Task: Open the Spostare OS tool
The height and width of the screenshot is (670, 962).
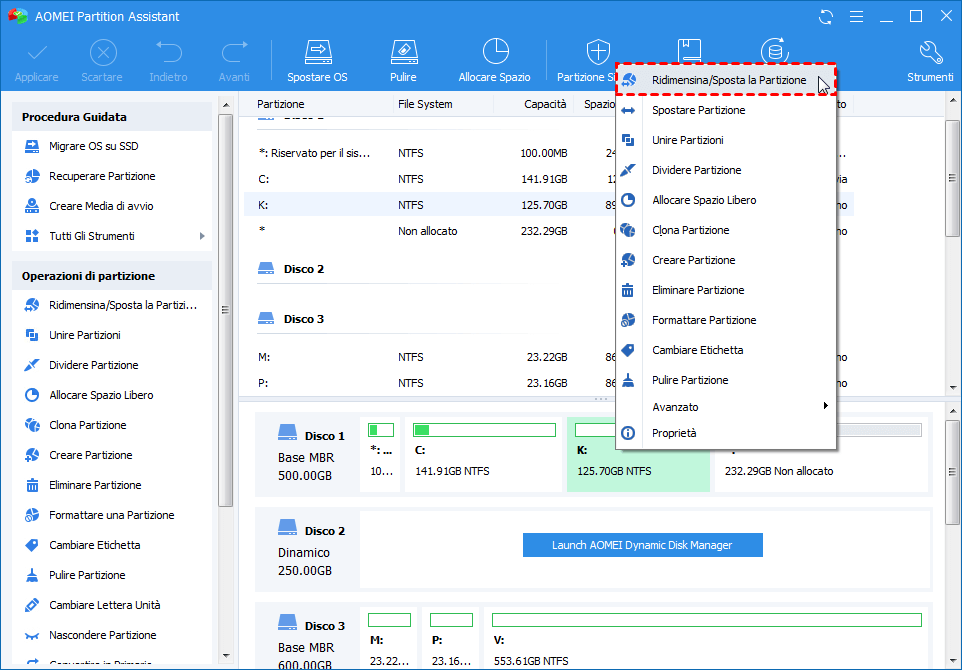Action: coord(317,61)
